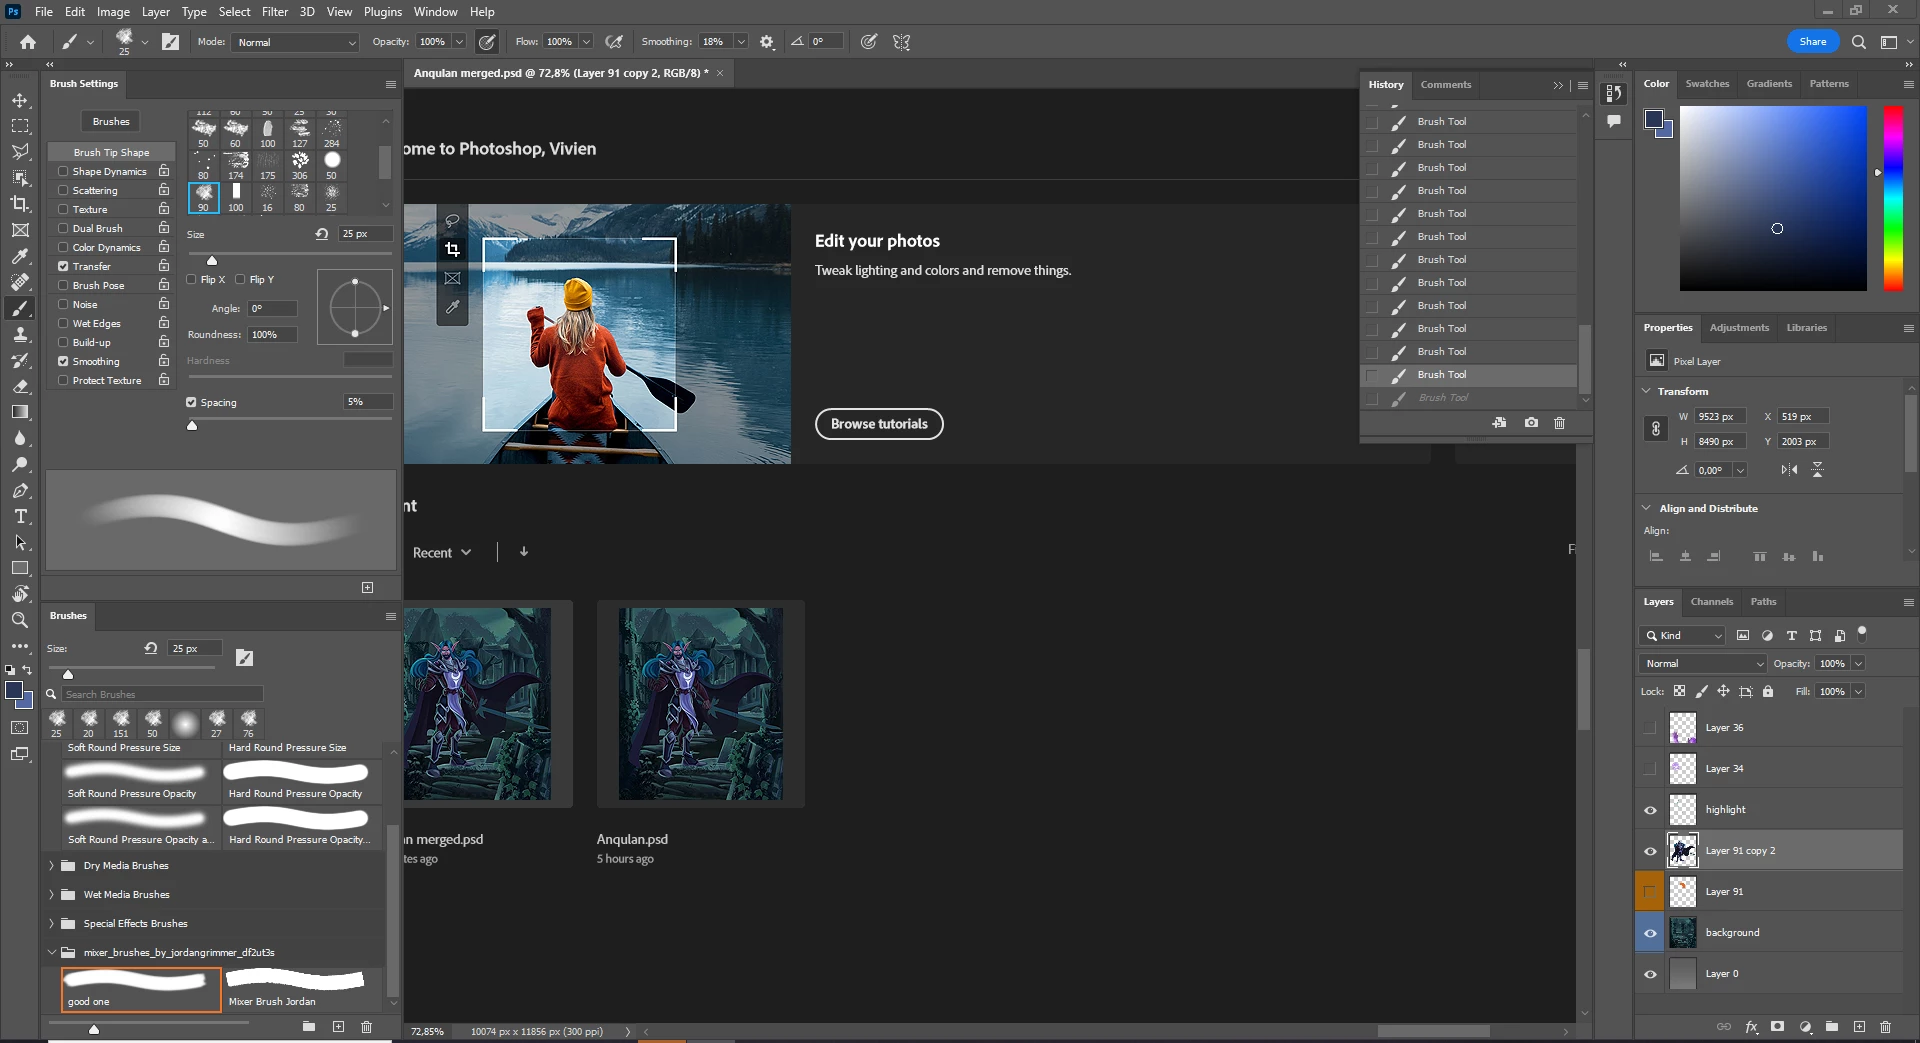
Task: Enable airbrush-style build-up icon
Action: tap(614, 42)
